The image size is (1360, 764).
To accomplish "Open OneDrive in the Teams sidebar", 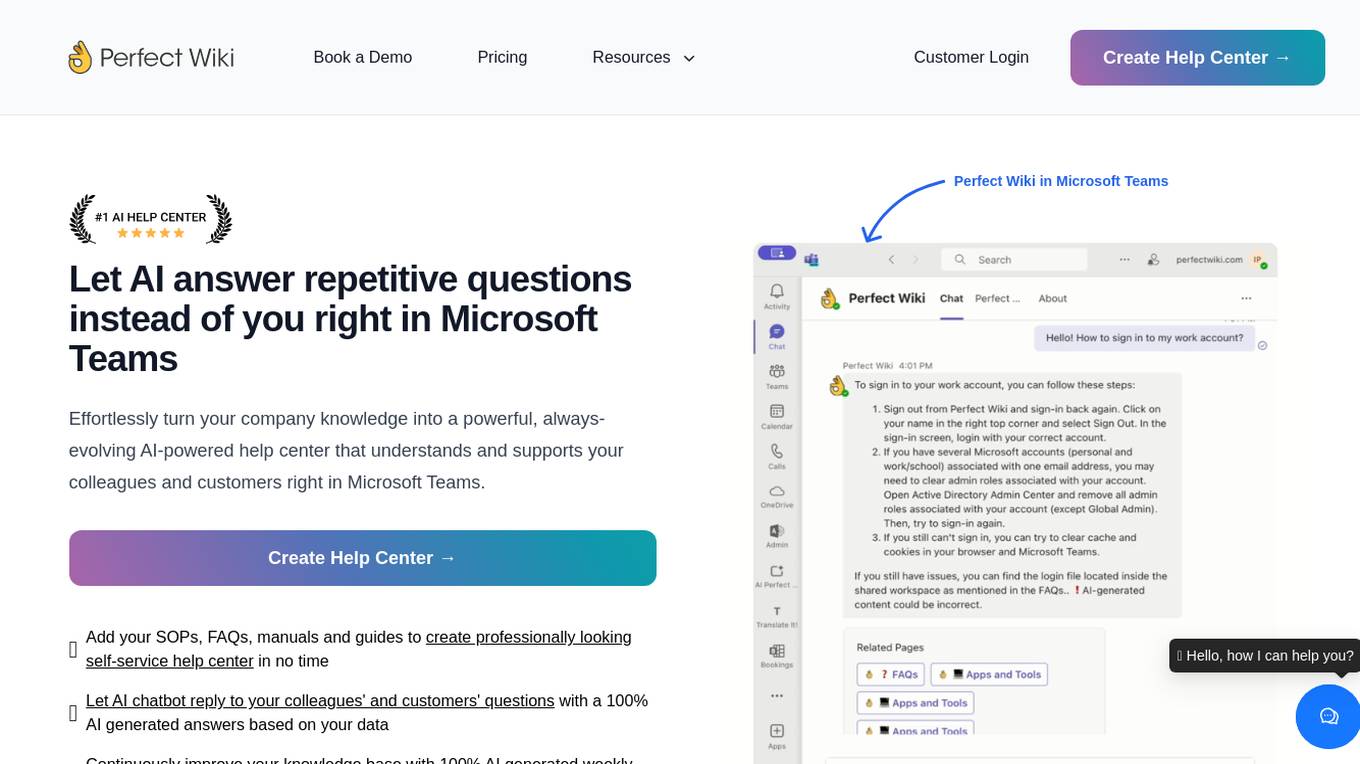I will 777,497.
